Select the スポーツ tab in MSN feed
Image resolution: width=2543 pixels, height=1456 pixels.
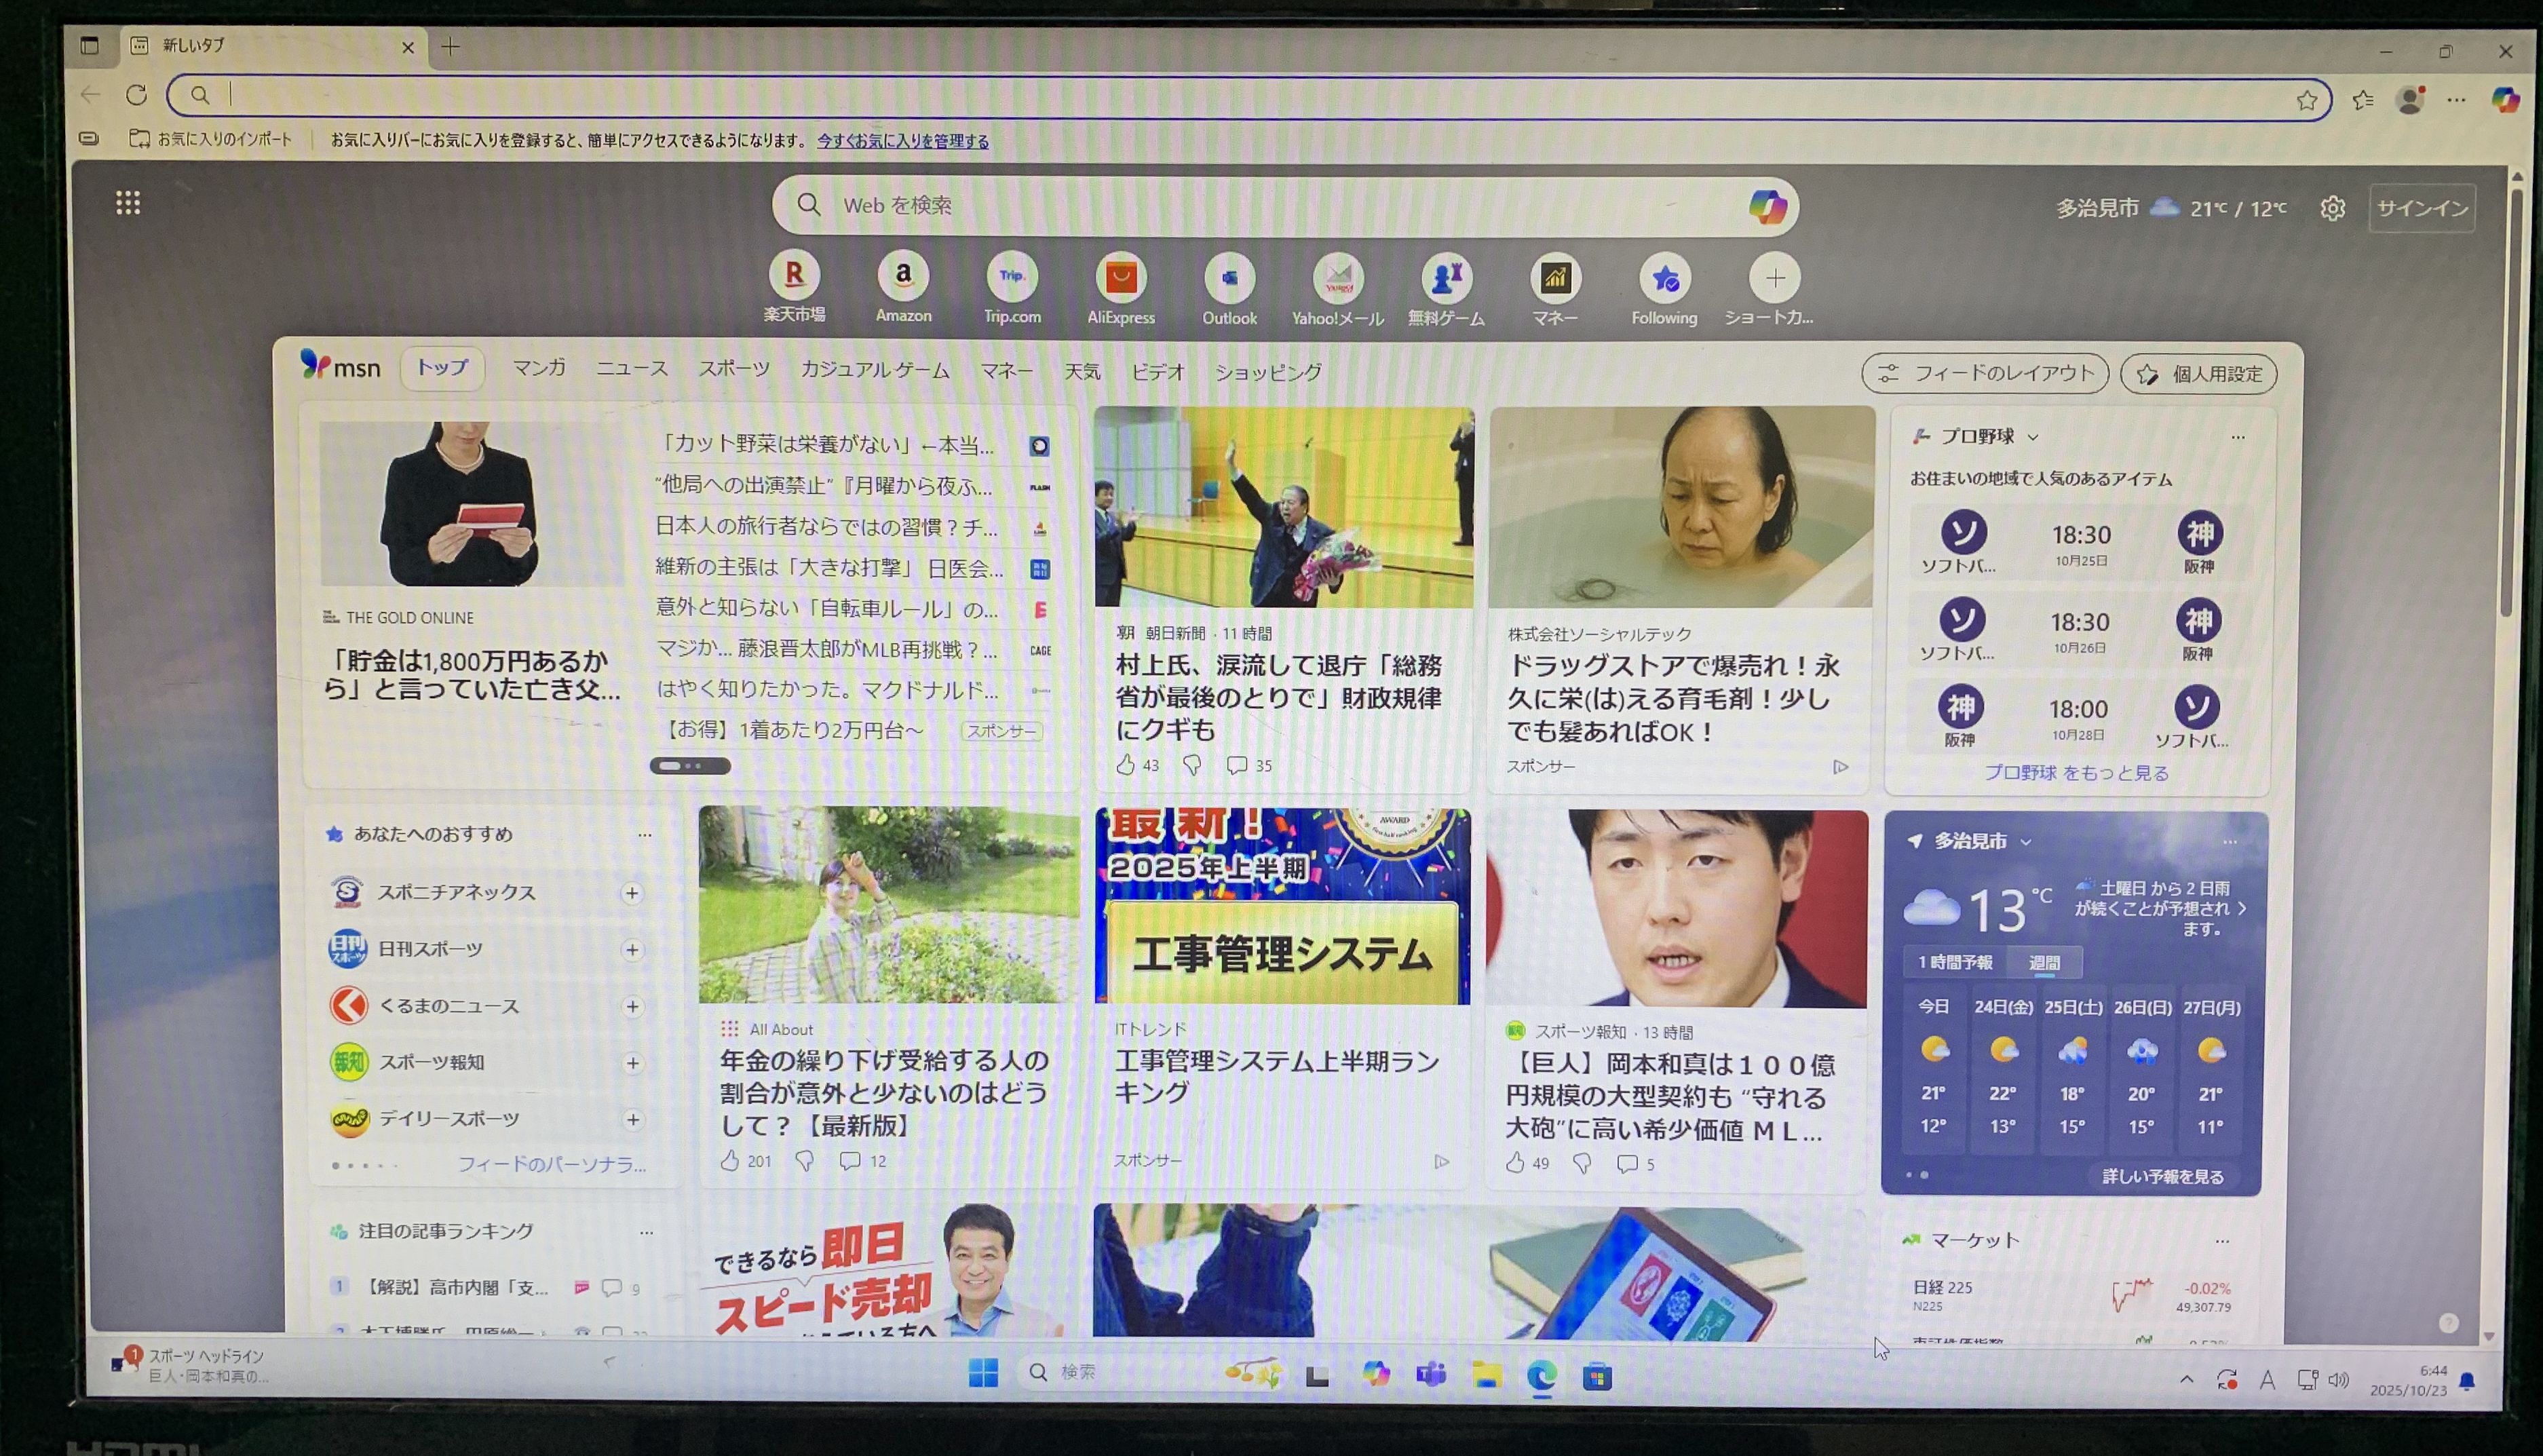point(733,370)
